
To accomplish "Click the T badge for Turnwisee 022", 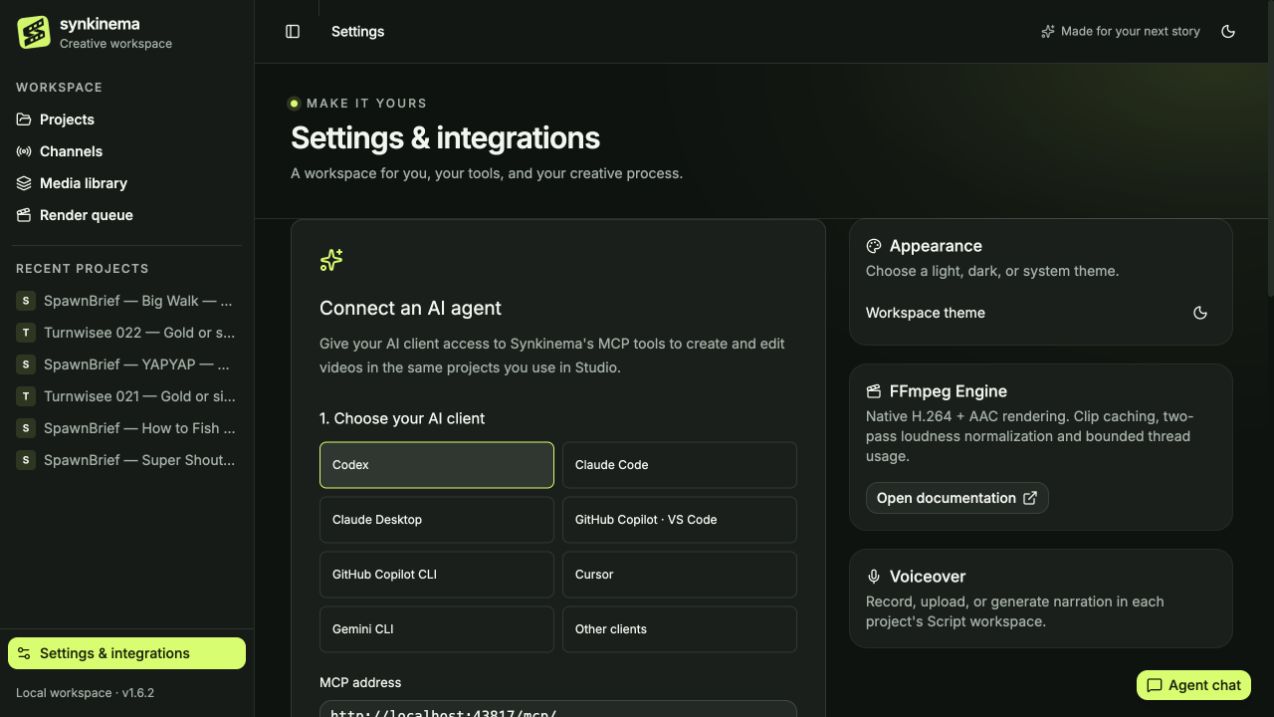I will tap(26, 332).
